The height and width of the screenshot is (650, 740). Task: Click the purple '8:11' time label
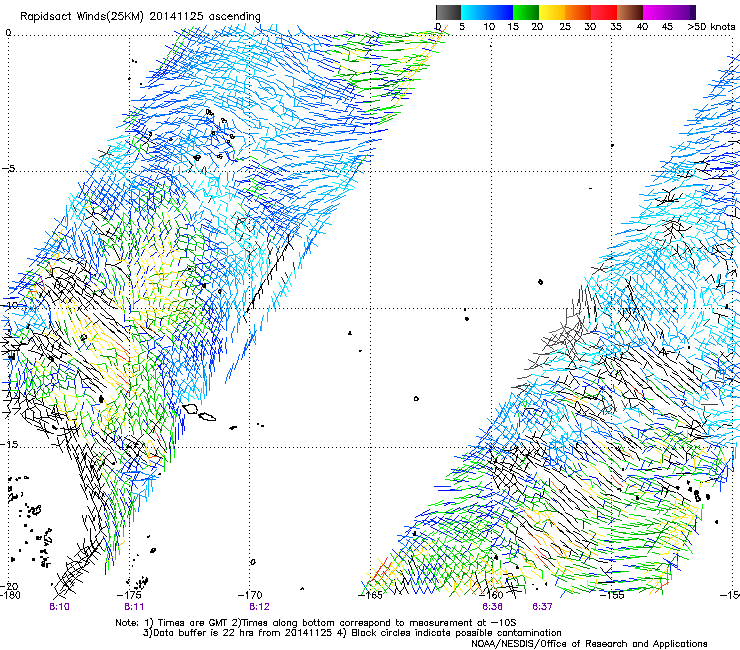click(x=134, y=607)
